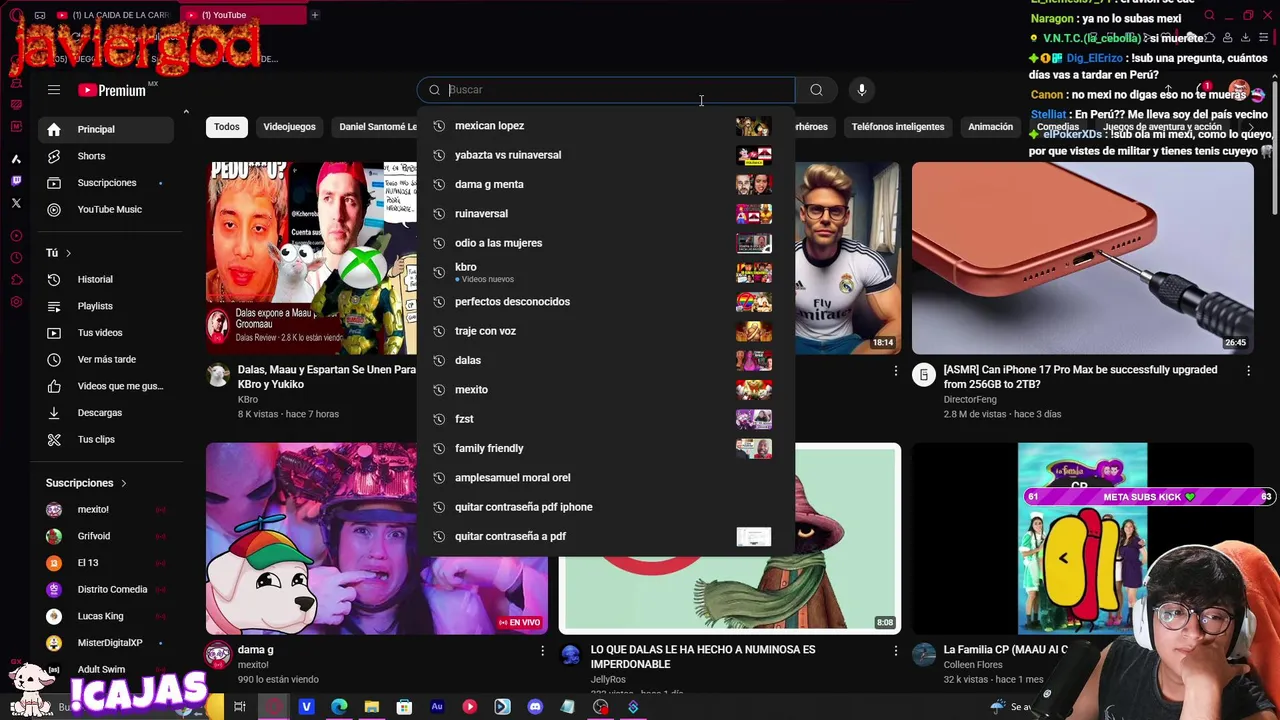Open Twitch in the Opera GX sidebar
The height and width of the screenshot is (720, 1280).
click(x=16, y=181)
